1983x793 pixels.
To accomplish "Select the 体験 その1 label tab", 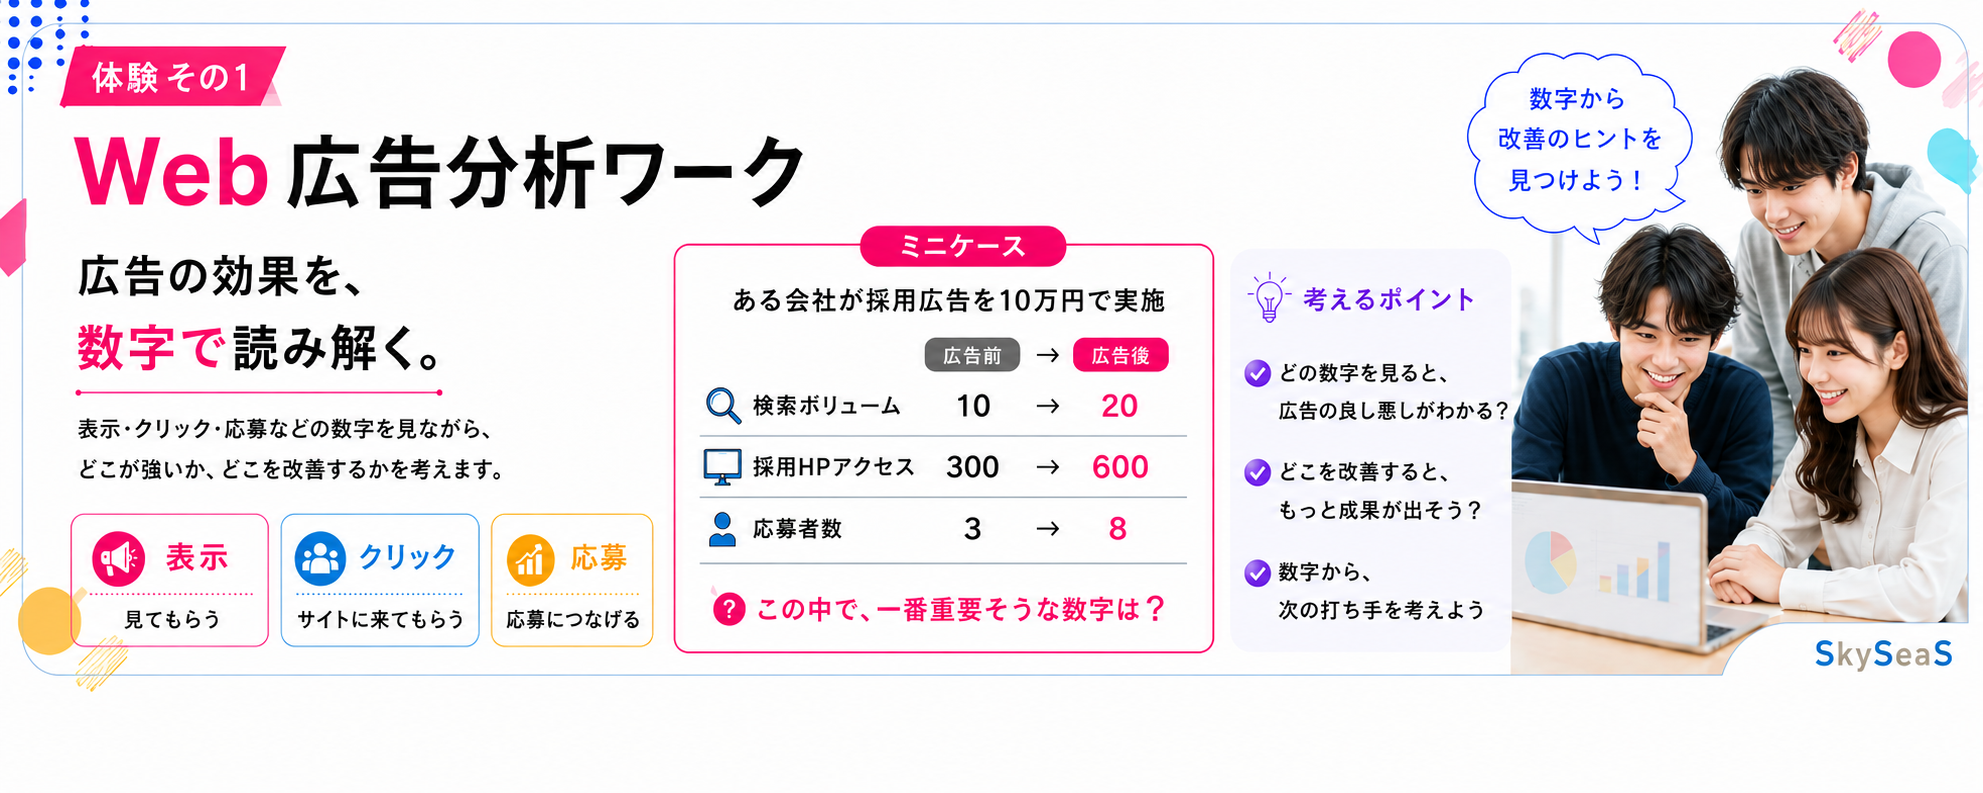I will (172, 77).
